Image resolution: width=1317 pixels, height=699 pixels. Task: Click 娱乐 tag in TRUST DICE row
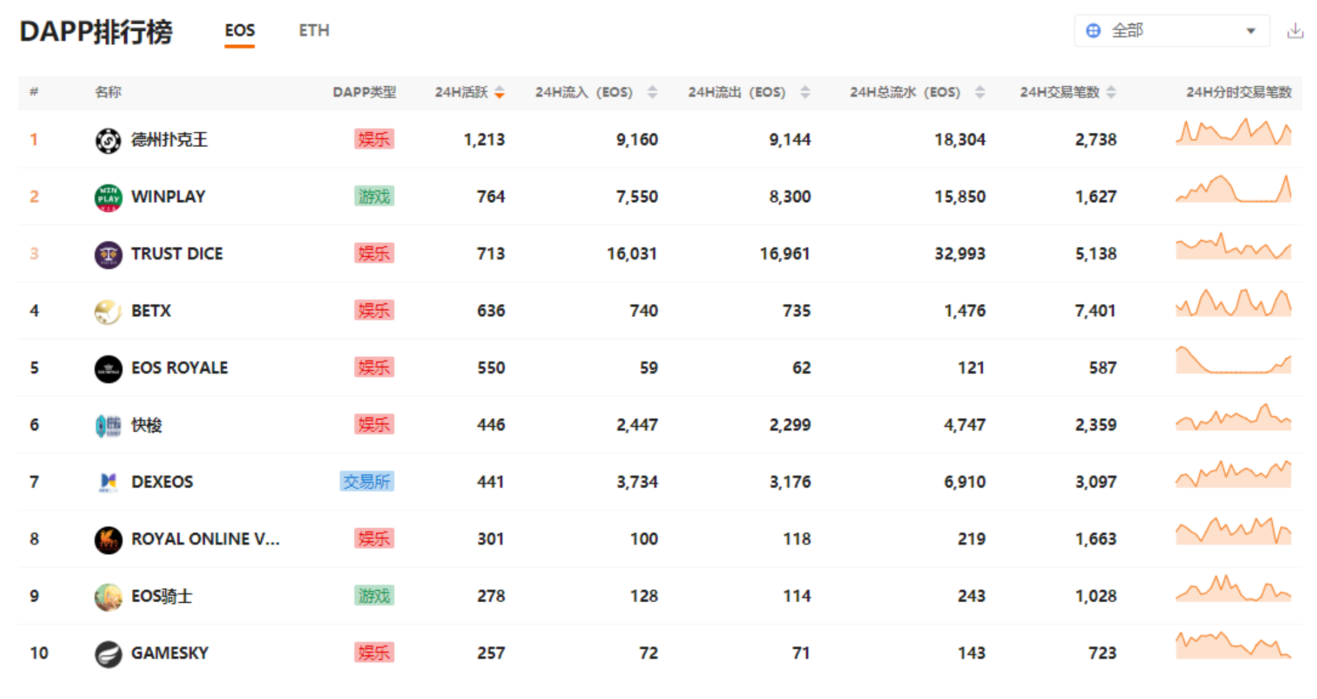pyautogui.click(x=374, y=254)
